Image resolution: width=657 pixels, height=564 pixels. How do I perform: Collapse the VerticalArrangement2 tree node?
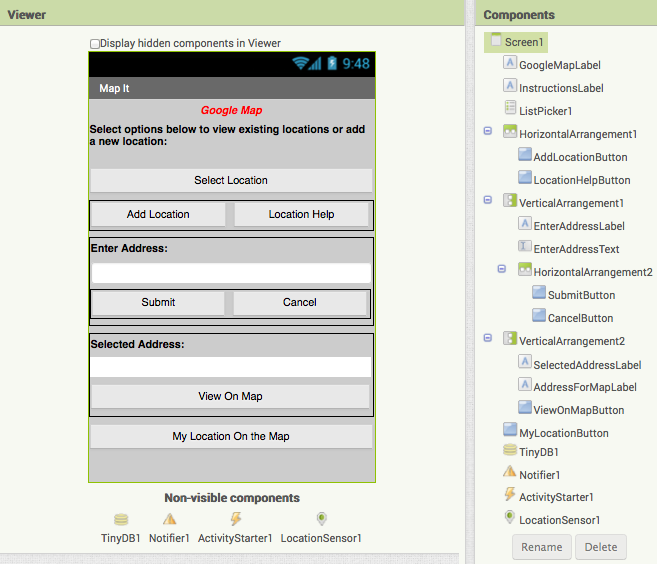[488, 338]
